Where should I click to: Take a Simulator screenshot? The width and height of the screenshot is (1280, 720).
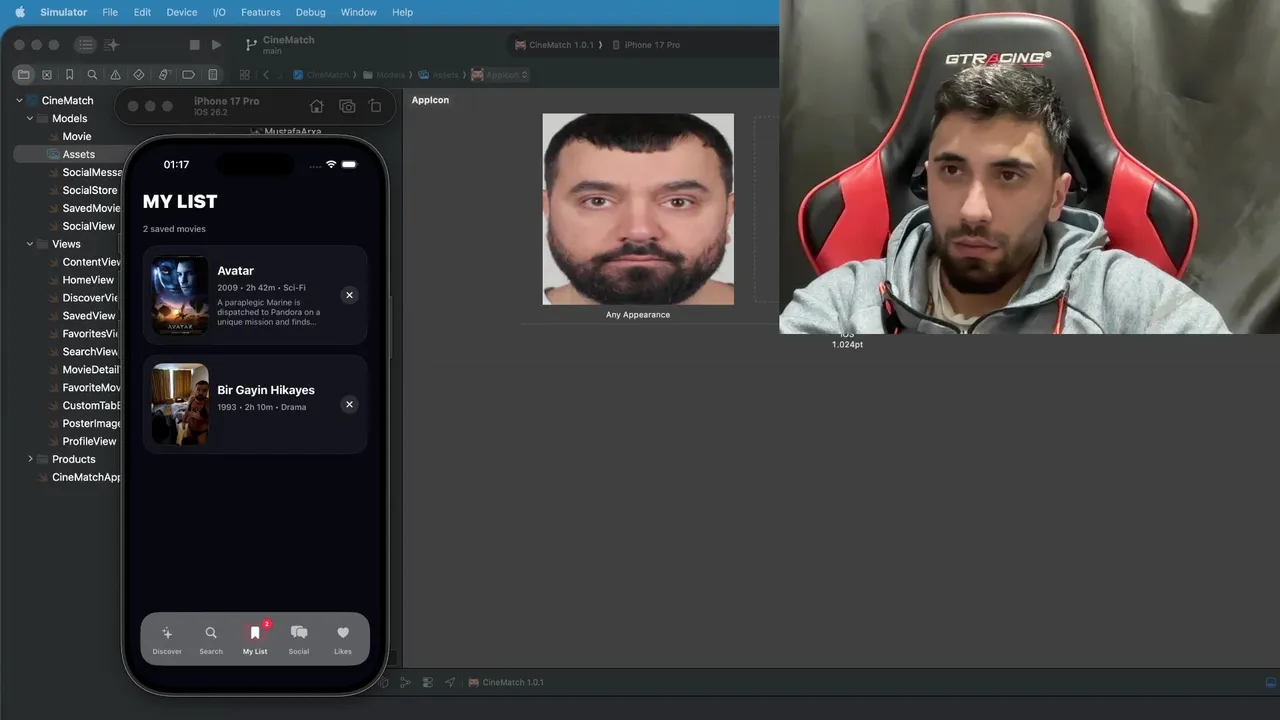347,106
